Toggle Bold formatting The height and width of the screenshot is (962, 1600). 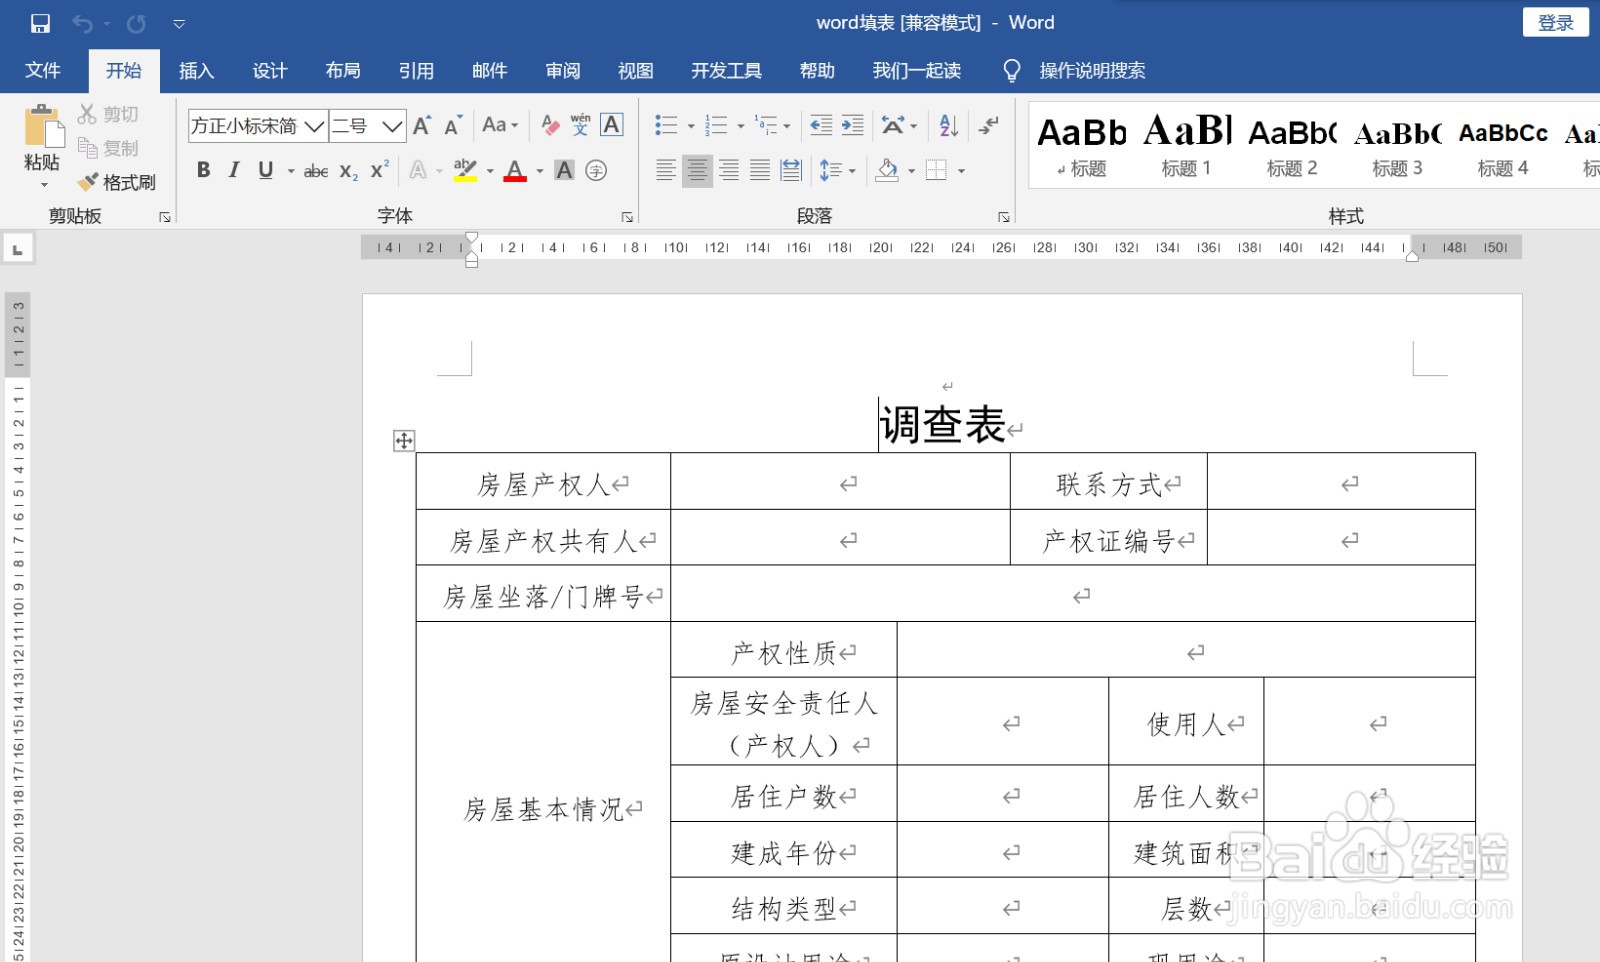point(204,170)
